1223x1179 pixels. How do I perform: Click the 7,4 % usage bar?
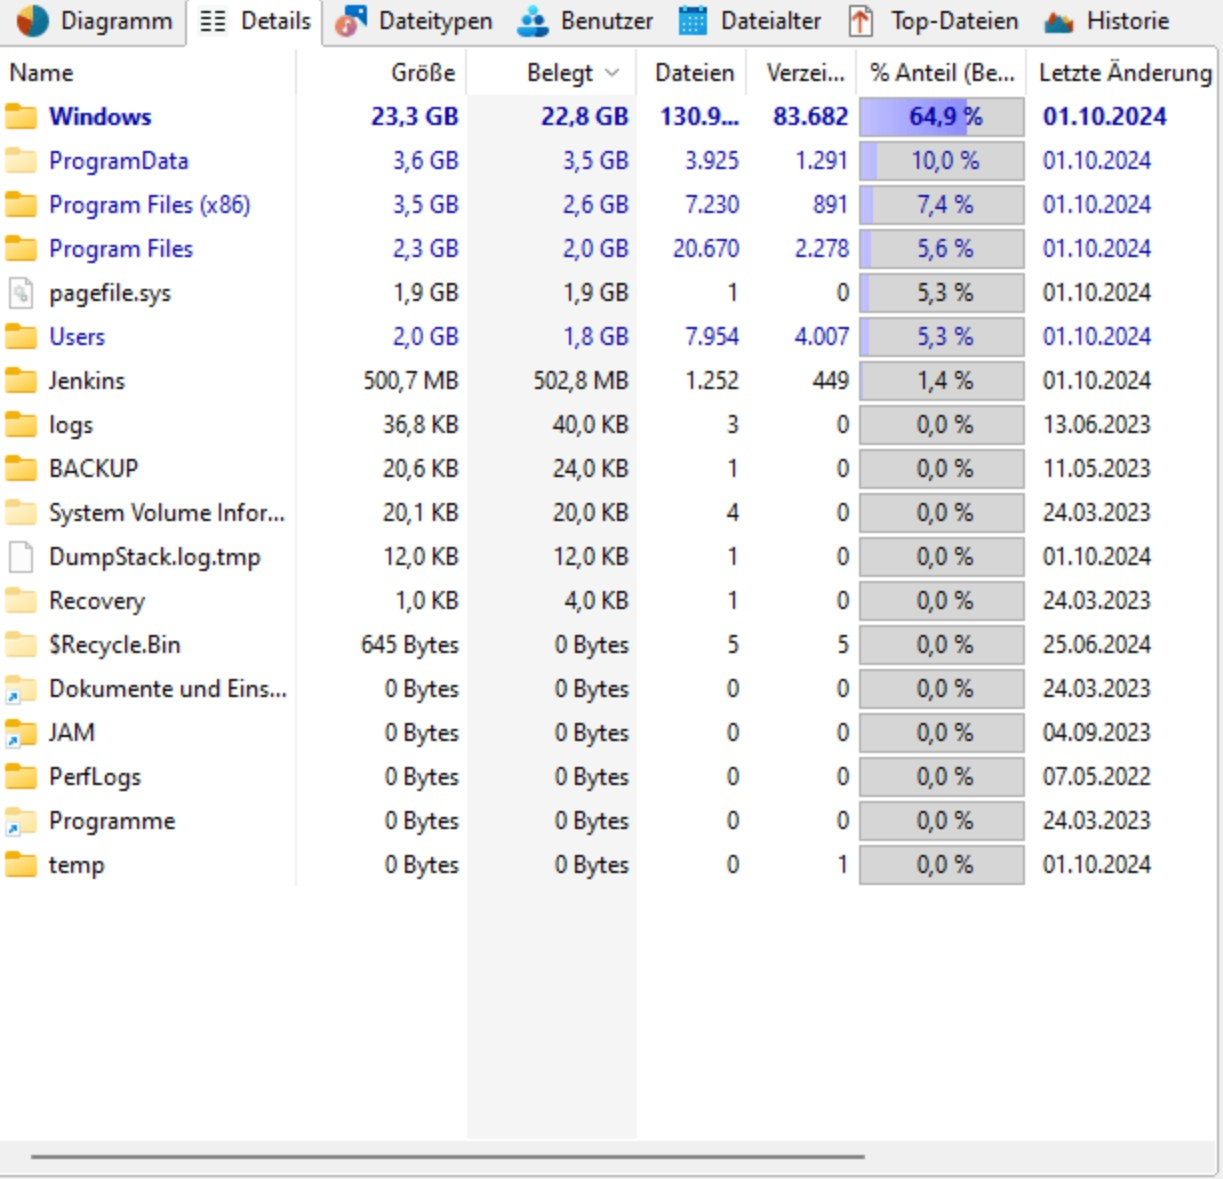click(x=942, y=205)
